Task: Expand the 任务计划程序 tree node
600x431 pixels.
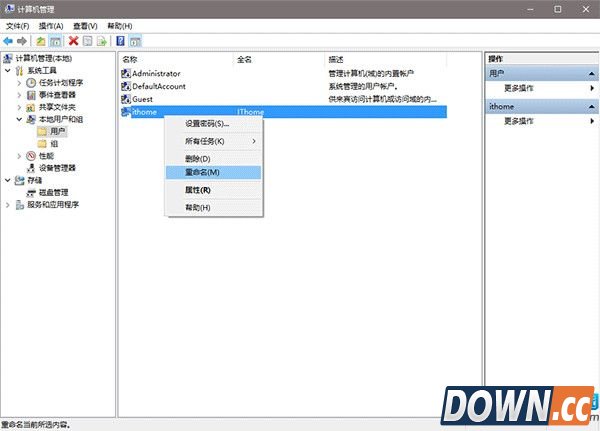Action: pos(19,83)
